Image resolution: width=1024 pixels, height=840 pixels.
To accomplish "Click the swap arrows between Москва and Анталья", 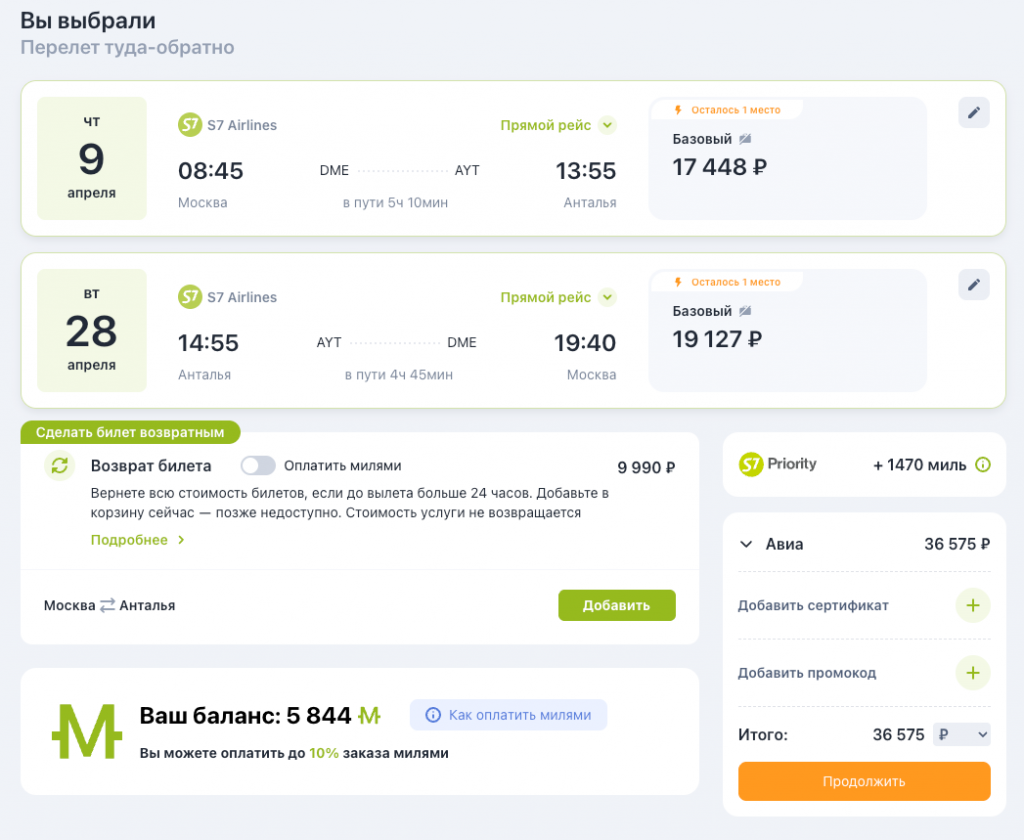I will click(x=107, y=606).
